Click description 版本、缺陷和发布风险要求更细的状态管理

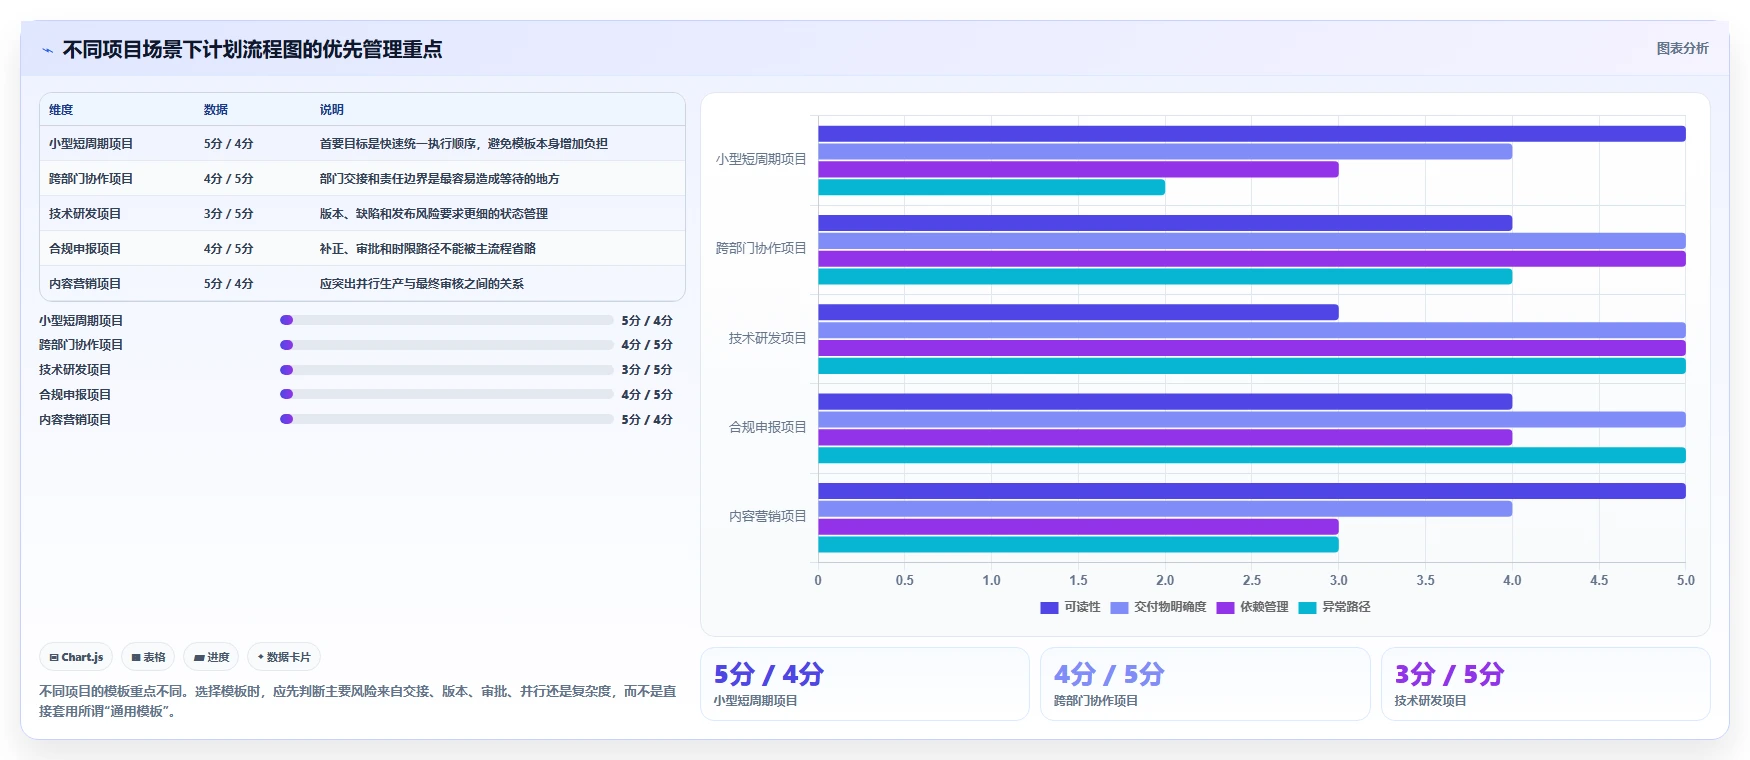click(433, 214)
